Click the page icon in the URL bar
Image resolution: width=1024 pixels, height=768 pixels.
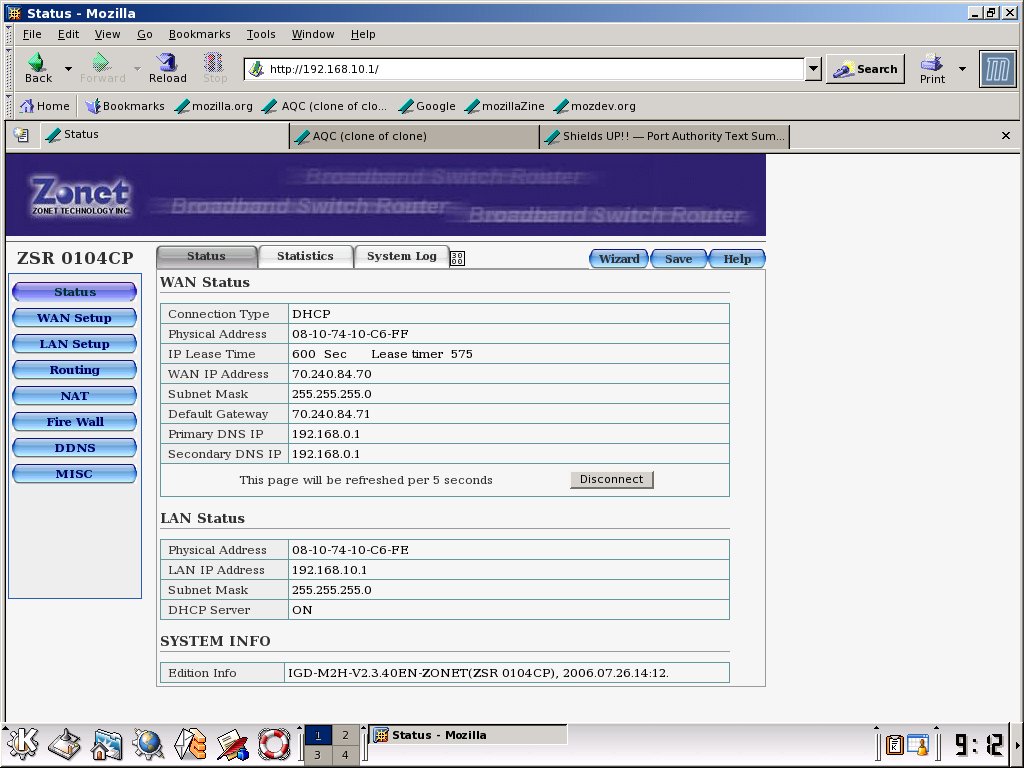[257, 69]
